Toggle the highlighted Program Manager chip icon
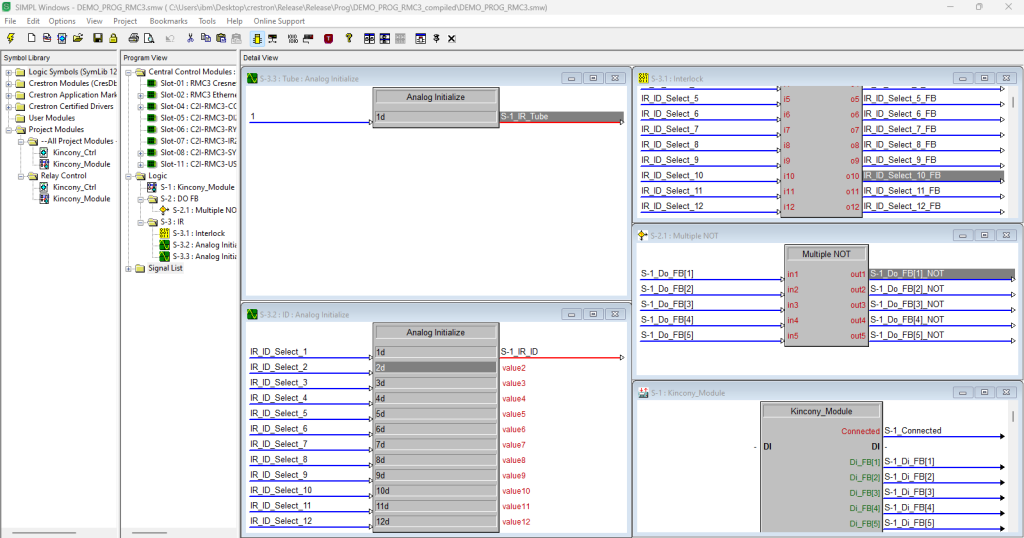 pyautogui.click(x=257, y=39)
